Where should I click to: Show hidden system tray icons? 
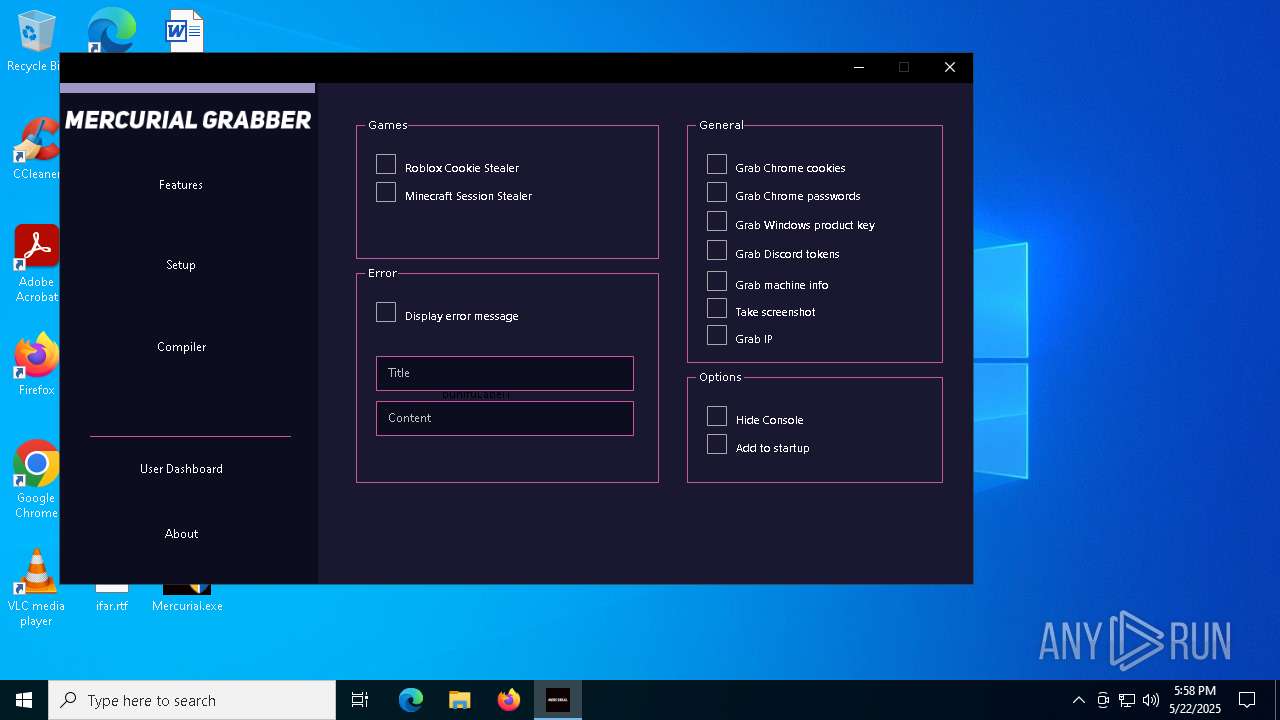coord(1078,700)
